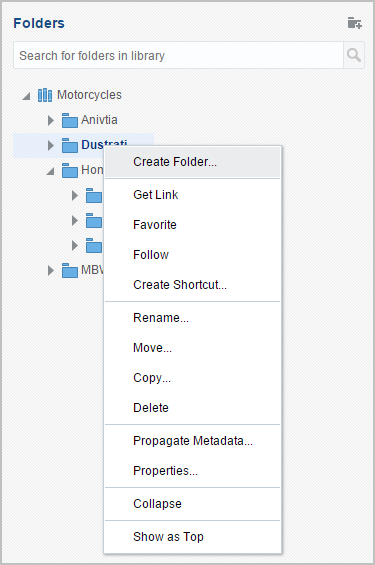Choose Create Folder... from context menu

click(x=192, y=162)
